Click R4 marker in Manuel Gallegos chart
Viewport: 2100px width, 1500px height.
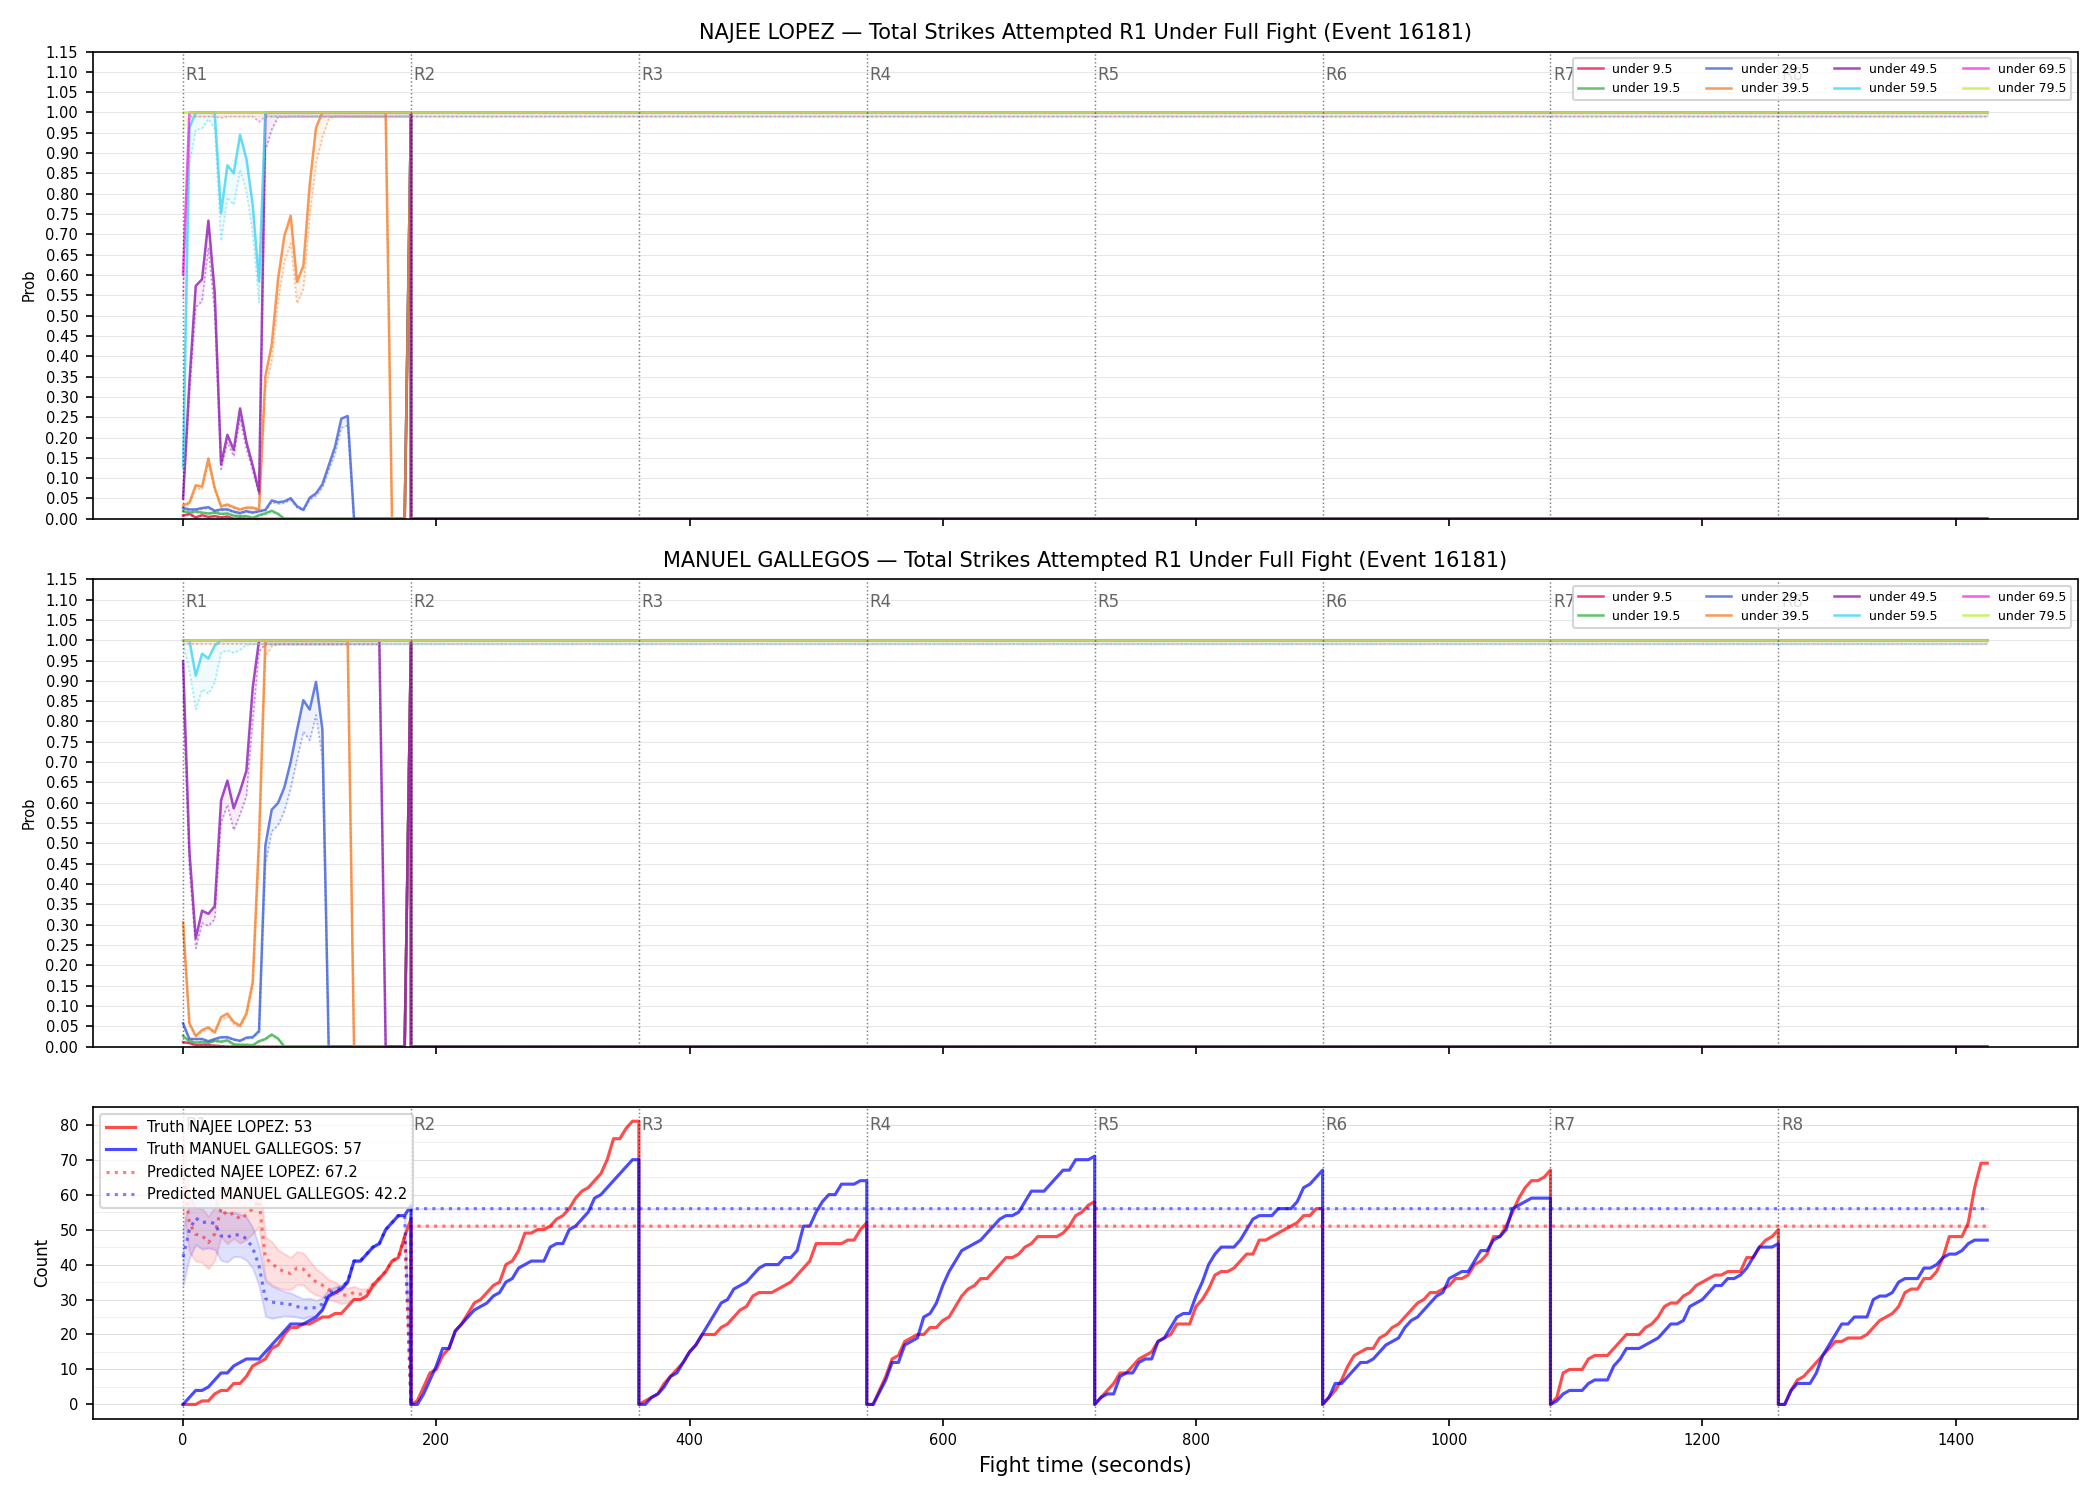tap(880, 601)
